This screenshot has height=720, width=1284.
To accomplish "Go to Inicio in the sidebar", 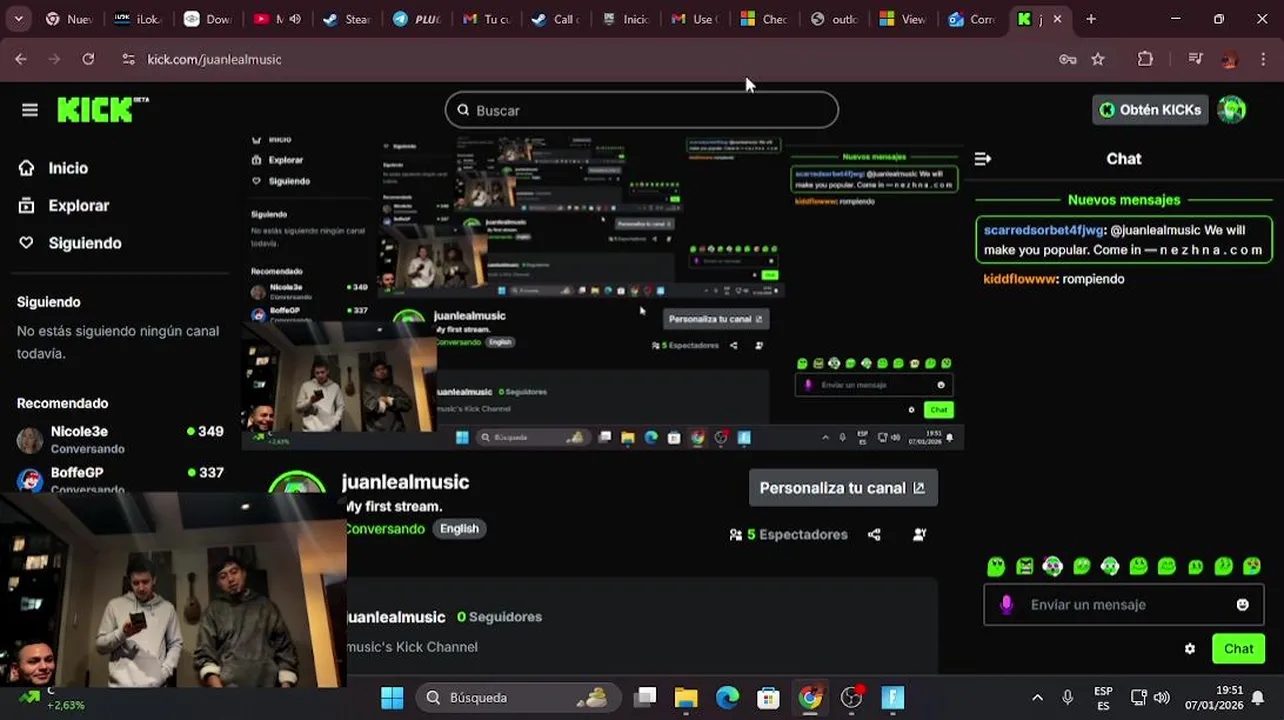I will point(67,168).
